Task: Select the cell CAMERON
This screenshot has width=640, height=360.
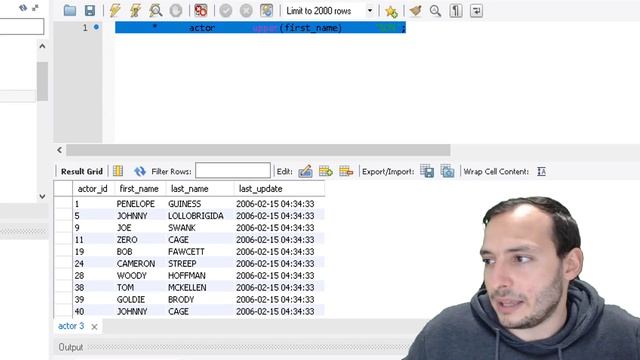Action: tap(136, 264)
